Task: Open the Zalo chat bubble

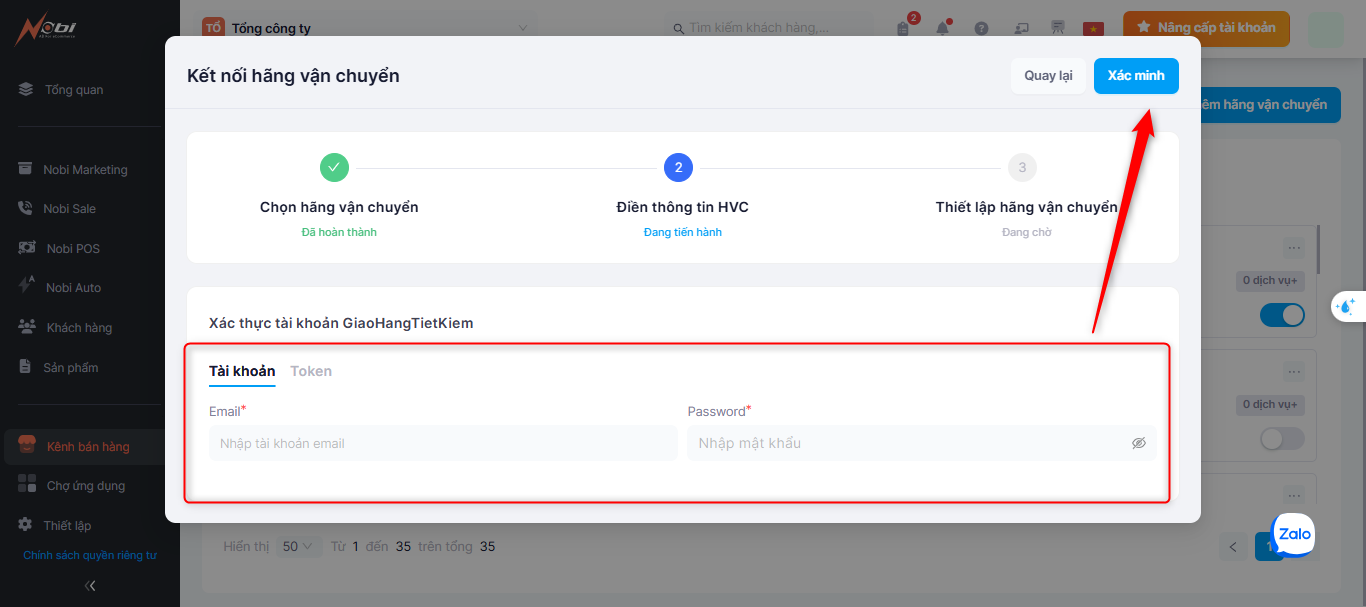Action: point(1294,534)
